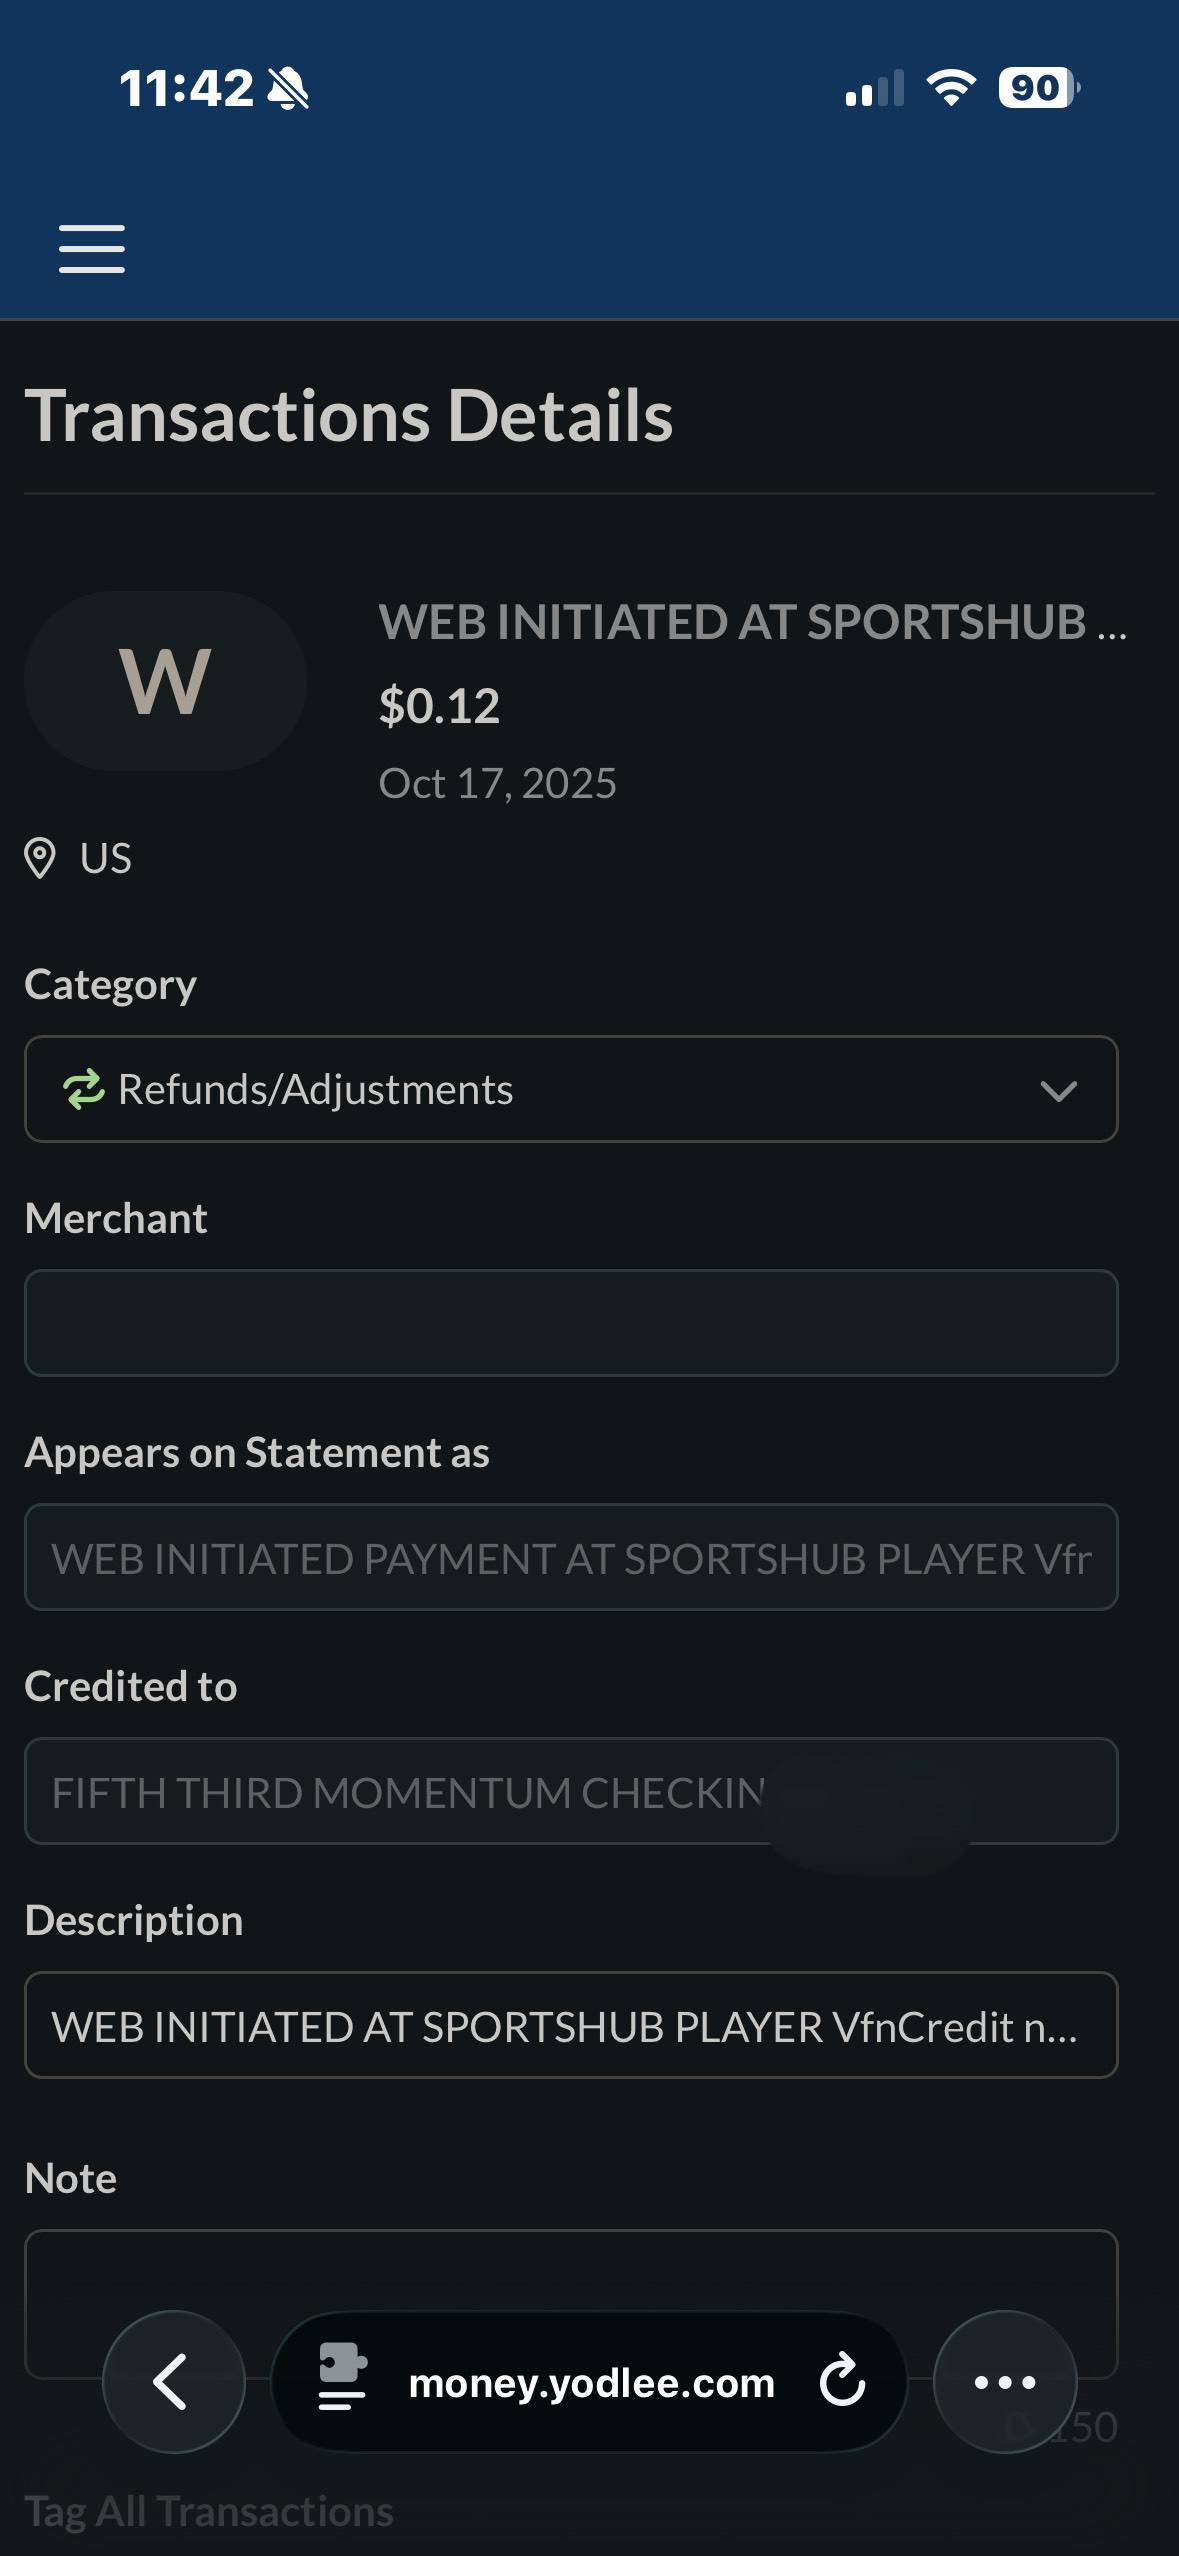Tap the browser back arrow button
The image size is (1179, 2556).
[x=173, y=2381]
